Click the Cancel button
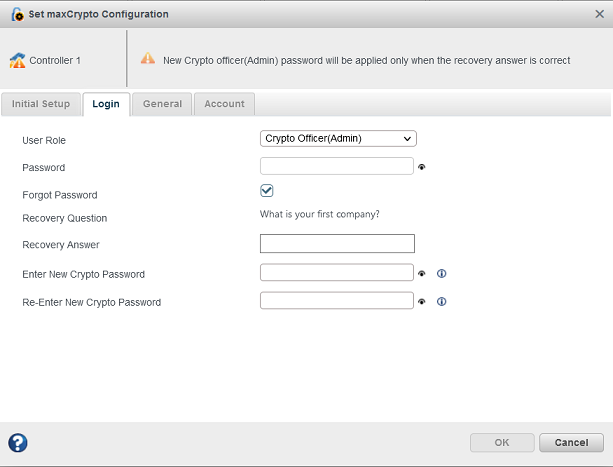613x467 pixels. coord(571,443)
